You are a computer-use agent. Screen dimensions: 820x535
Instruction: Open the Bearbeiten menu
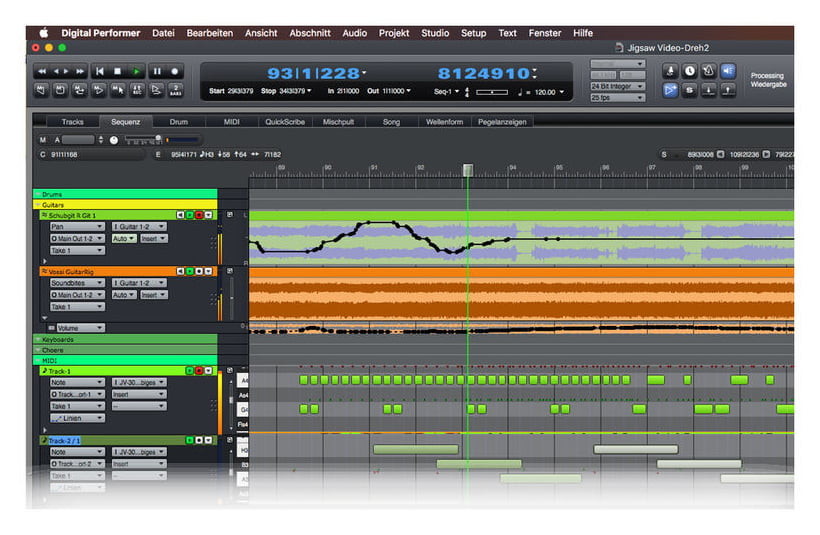point(210,33)
